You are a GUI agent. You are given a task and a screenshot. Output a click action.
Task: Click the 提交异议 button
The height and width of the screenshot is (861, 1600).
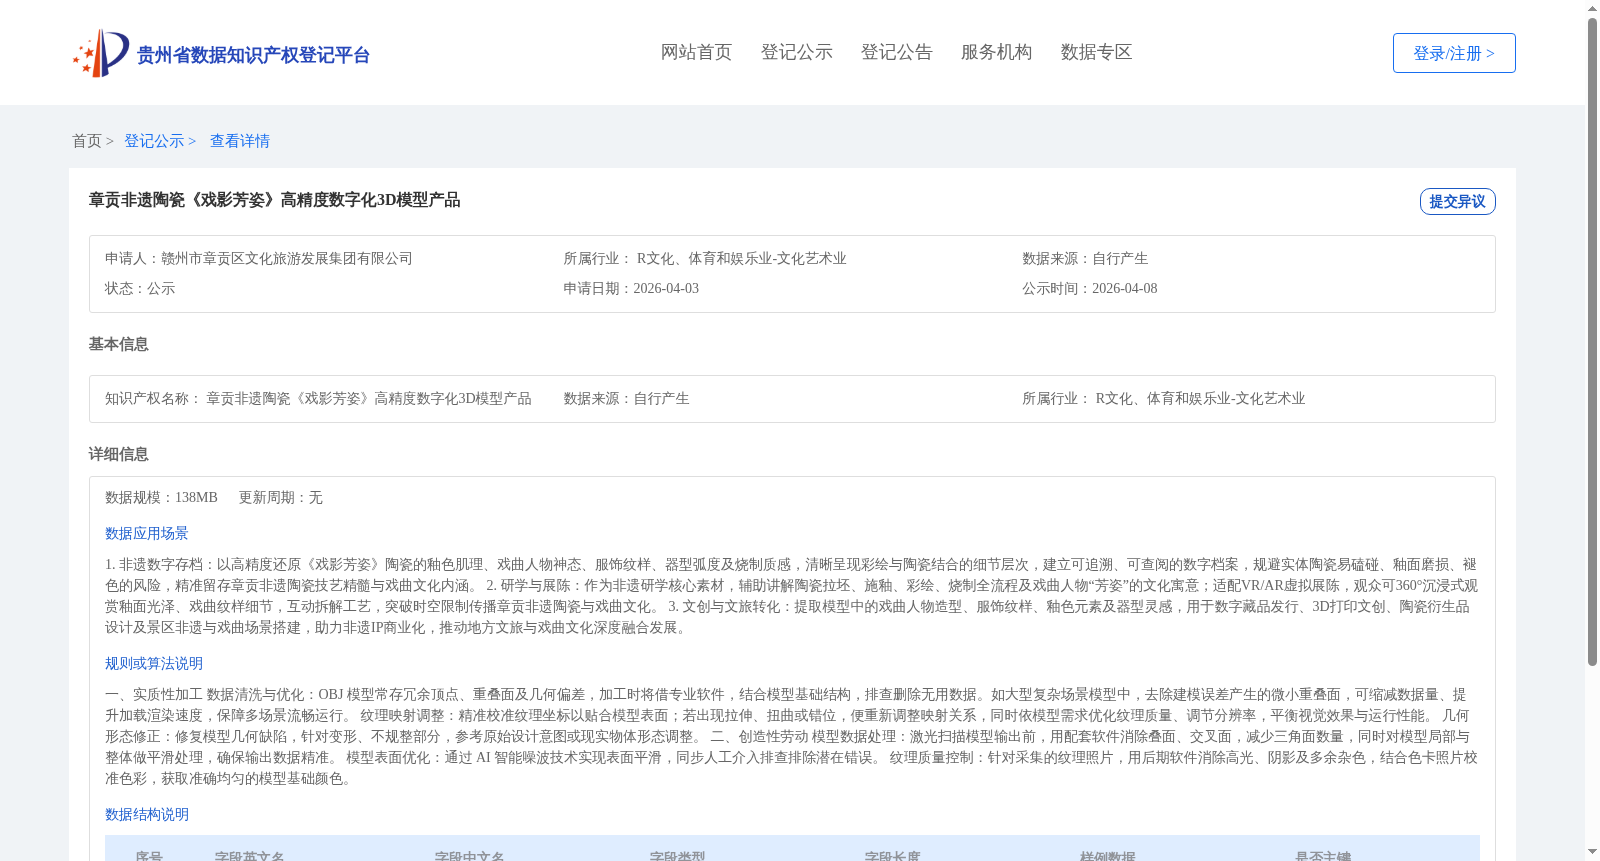tap(1457, 201)
